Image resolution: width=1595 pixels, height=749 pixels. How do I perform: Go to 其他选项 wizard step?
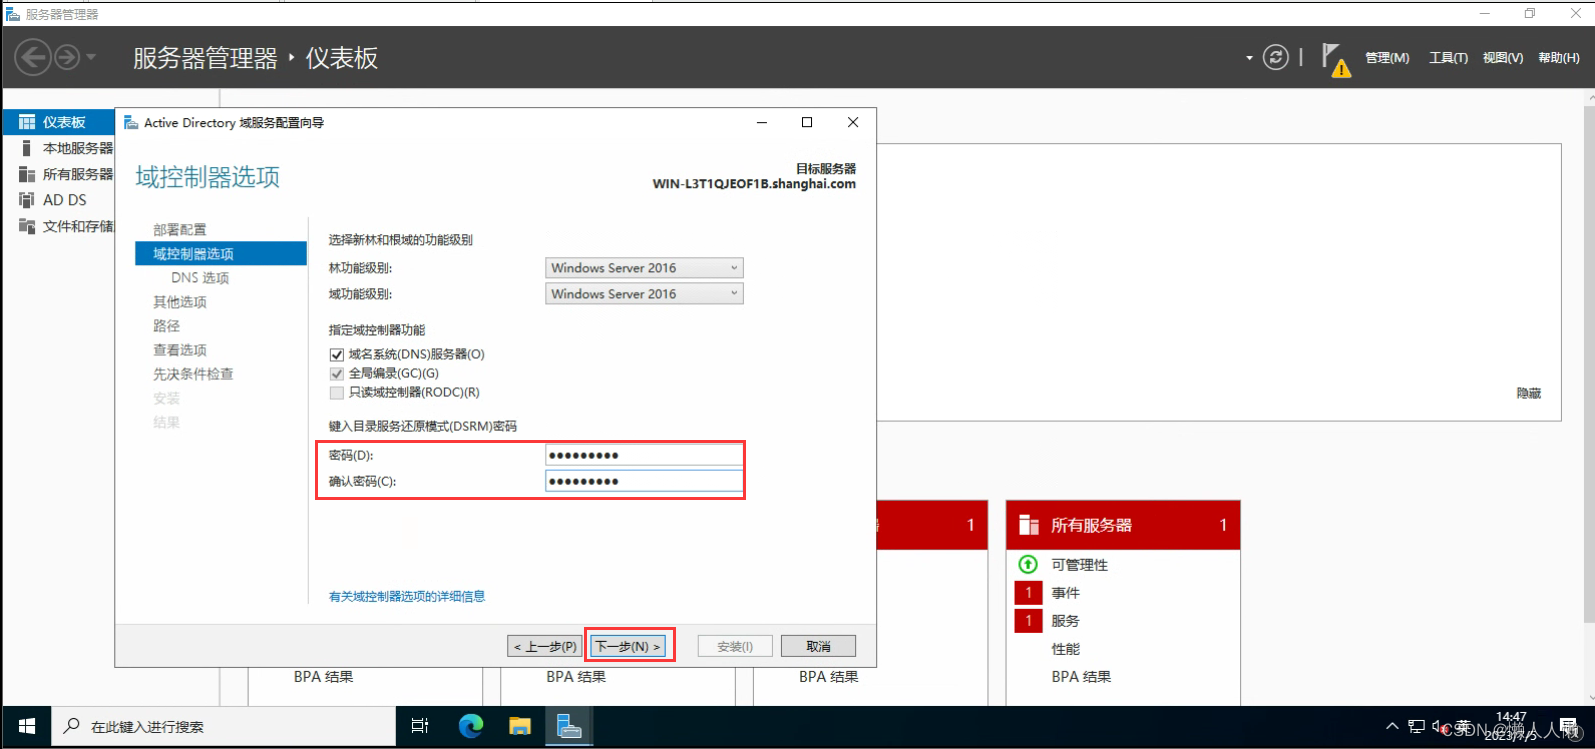[180, 302]
